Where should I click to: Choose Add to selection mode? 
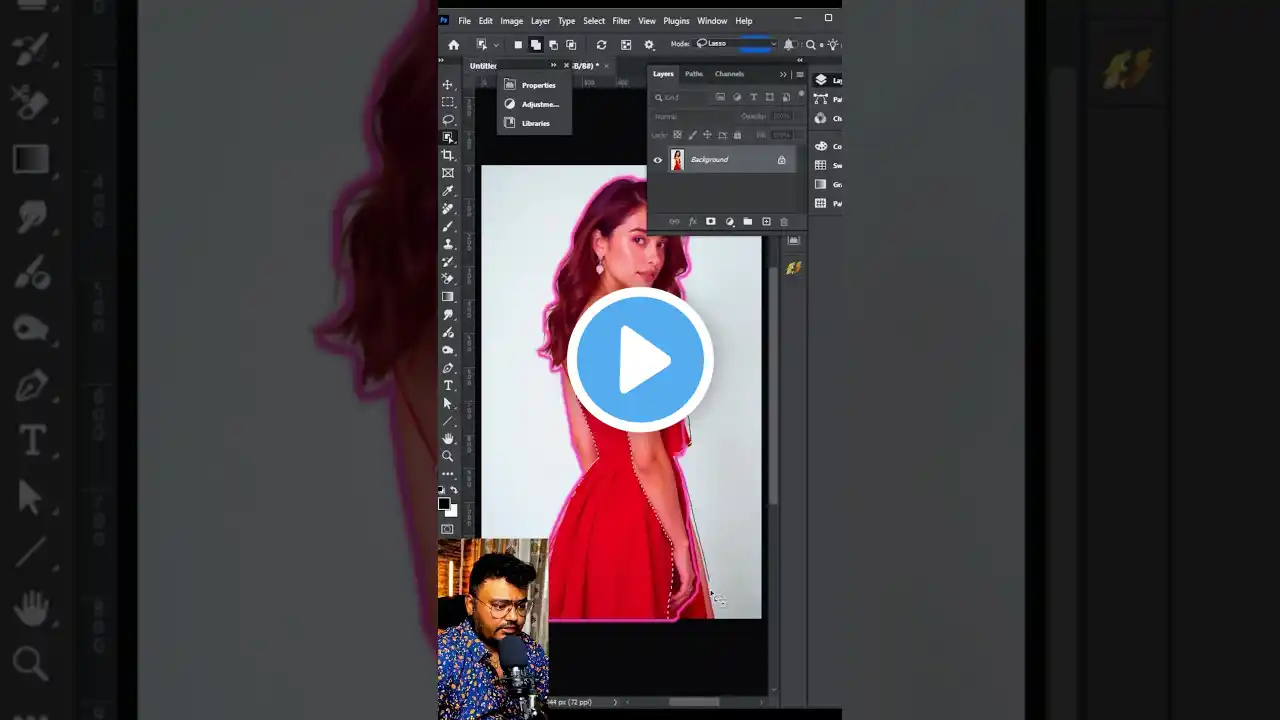(535, 45)
